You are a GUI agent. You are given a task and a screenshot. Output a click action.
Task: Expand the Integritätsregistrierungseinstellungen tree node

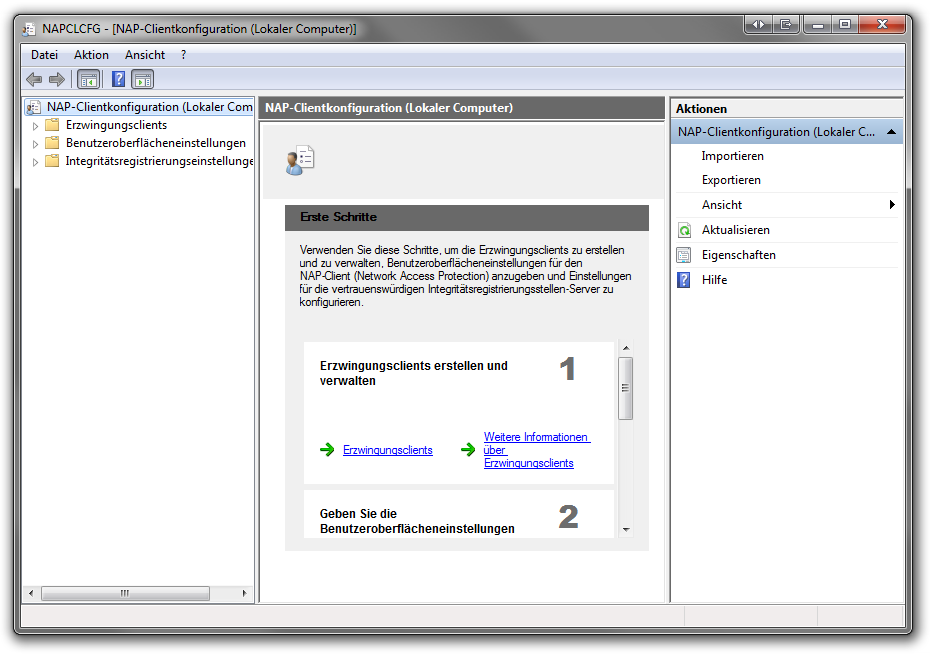[36, 162]
